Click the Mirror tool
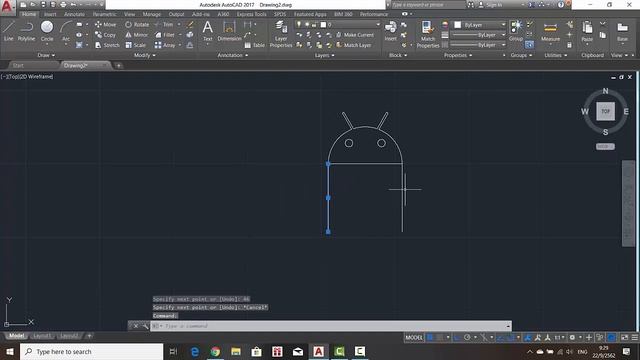 pyautogui.click(x=136, y=35)
